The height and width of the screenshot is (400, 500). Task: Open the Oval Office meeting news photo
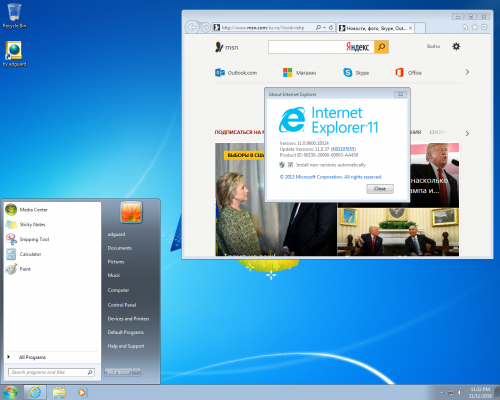(x=398, y=232)
